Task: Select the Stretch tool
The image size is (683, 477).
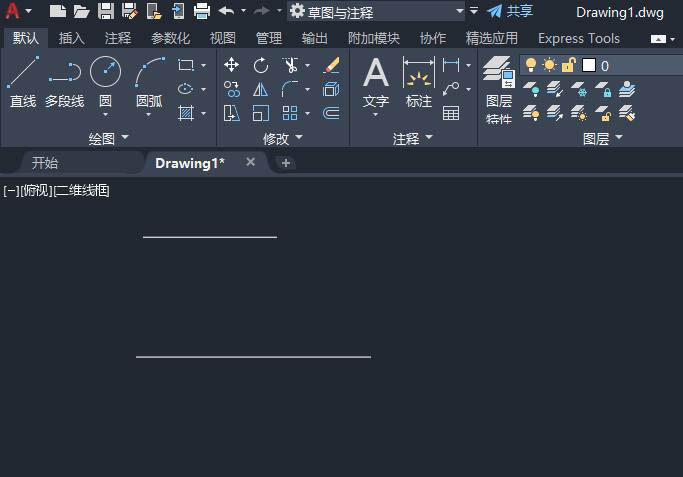Action: [231, 113]
